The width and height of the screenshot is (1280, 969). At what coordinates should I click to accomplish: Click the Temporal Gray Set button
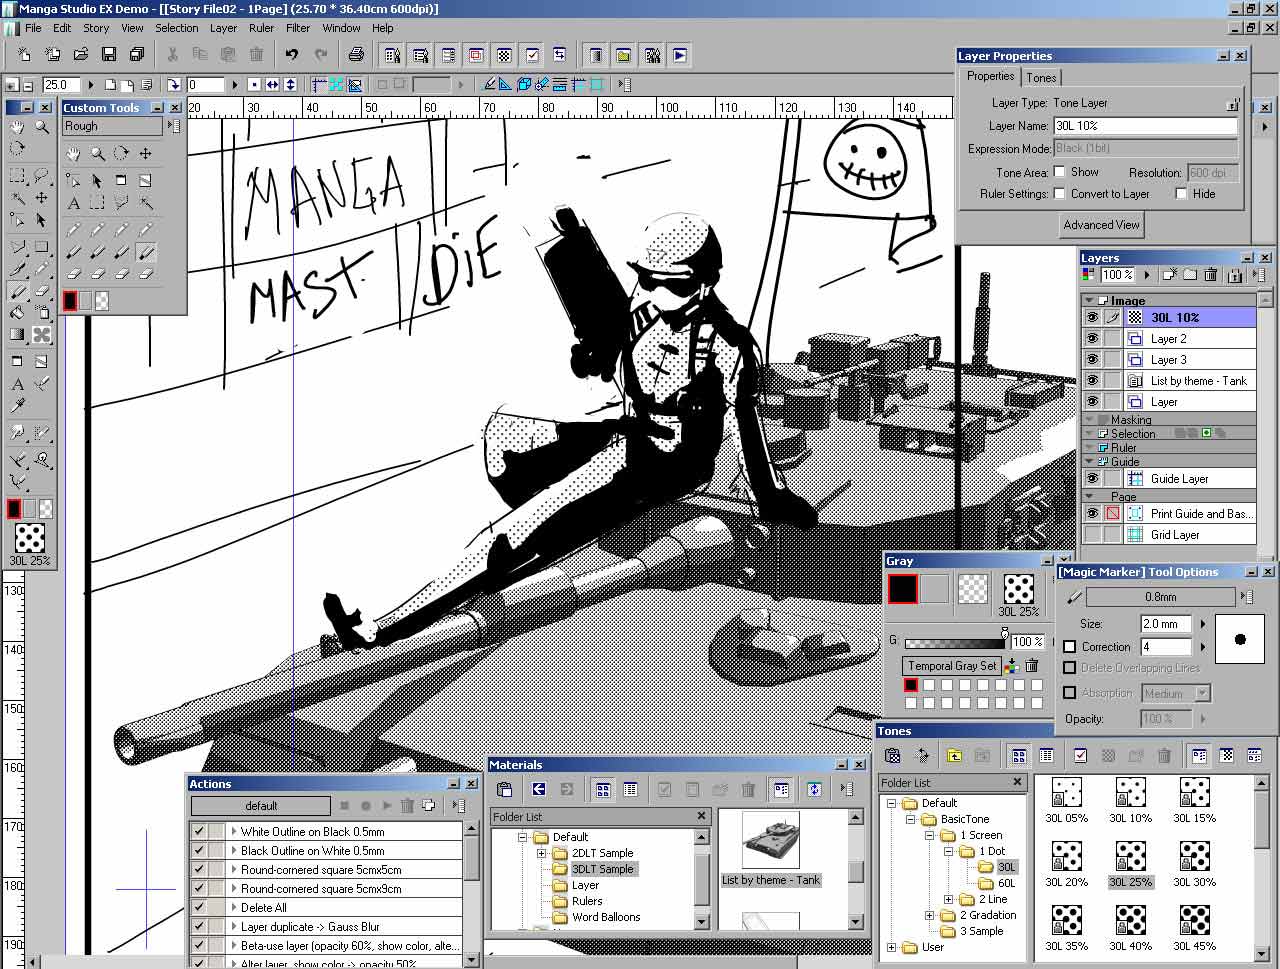pyautogui.click(x=951, y=666)
